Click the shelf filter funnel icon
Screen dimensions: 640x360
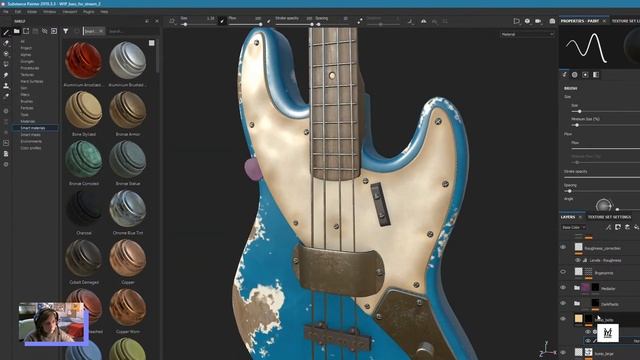(65, 31)
